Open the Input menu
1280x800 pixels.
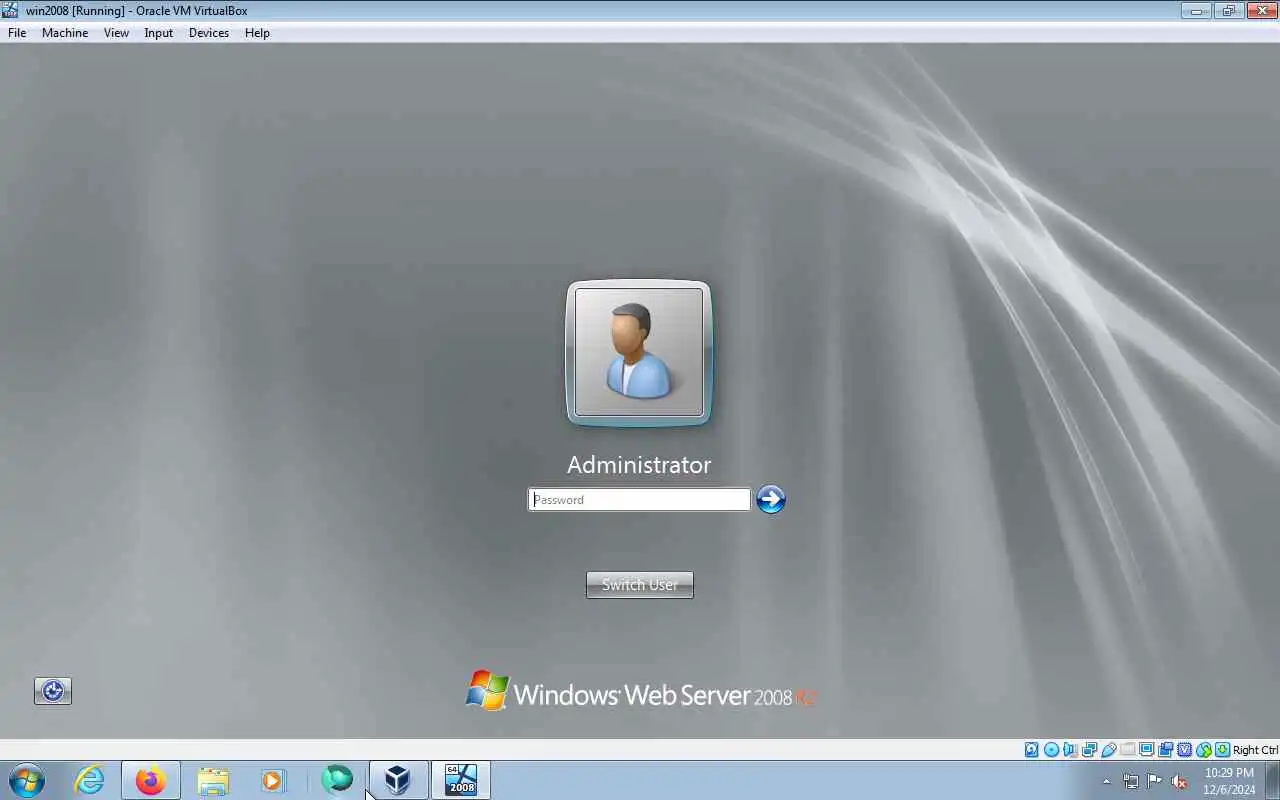[x=158, y=33]
